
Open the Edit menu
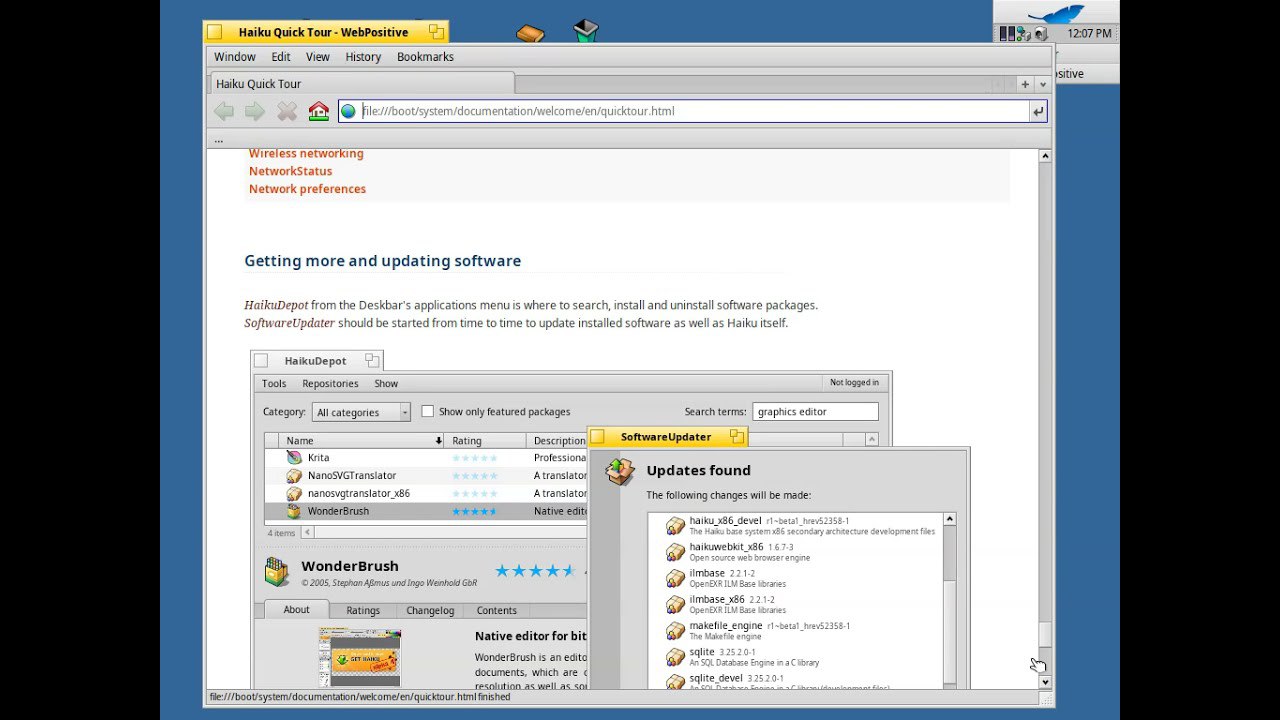281,57
